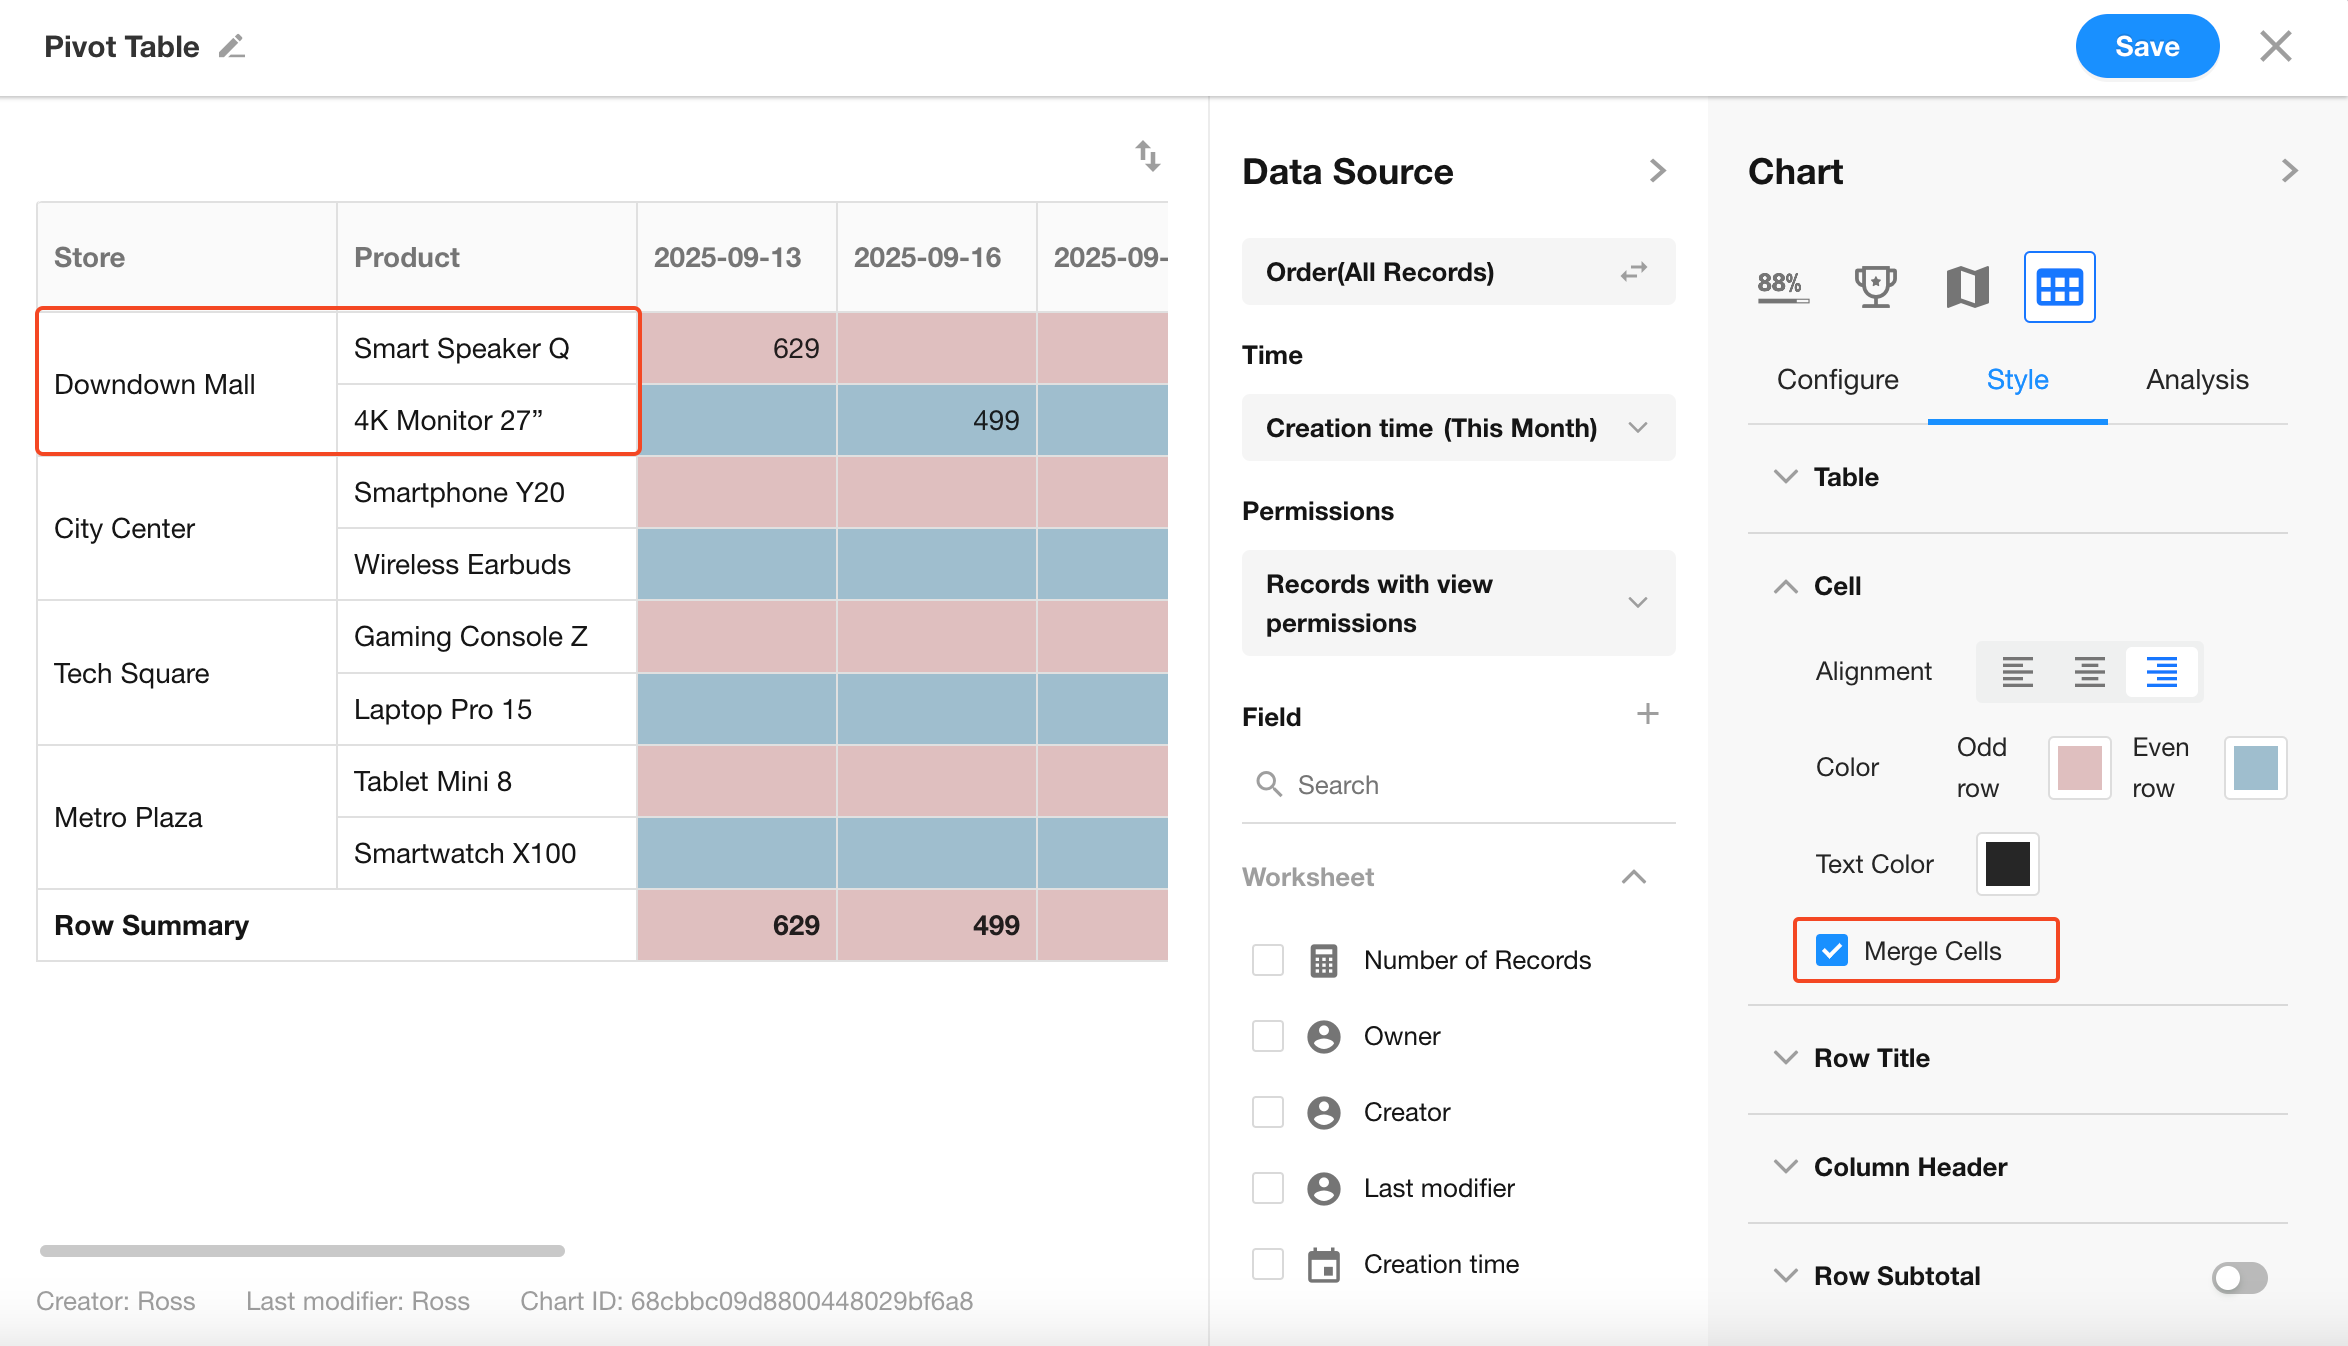Select the pivot table grid chart icon
This screenshot has height=1346, width=2348.
click(x=2059, y=287)
